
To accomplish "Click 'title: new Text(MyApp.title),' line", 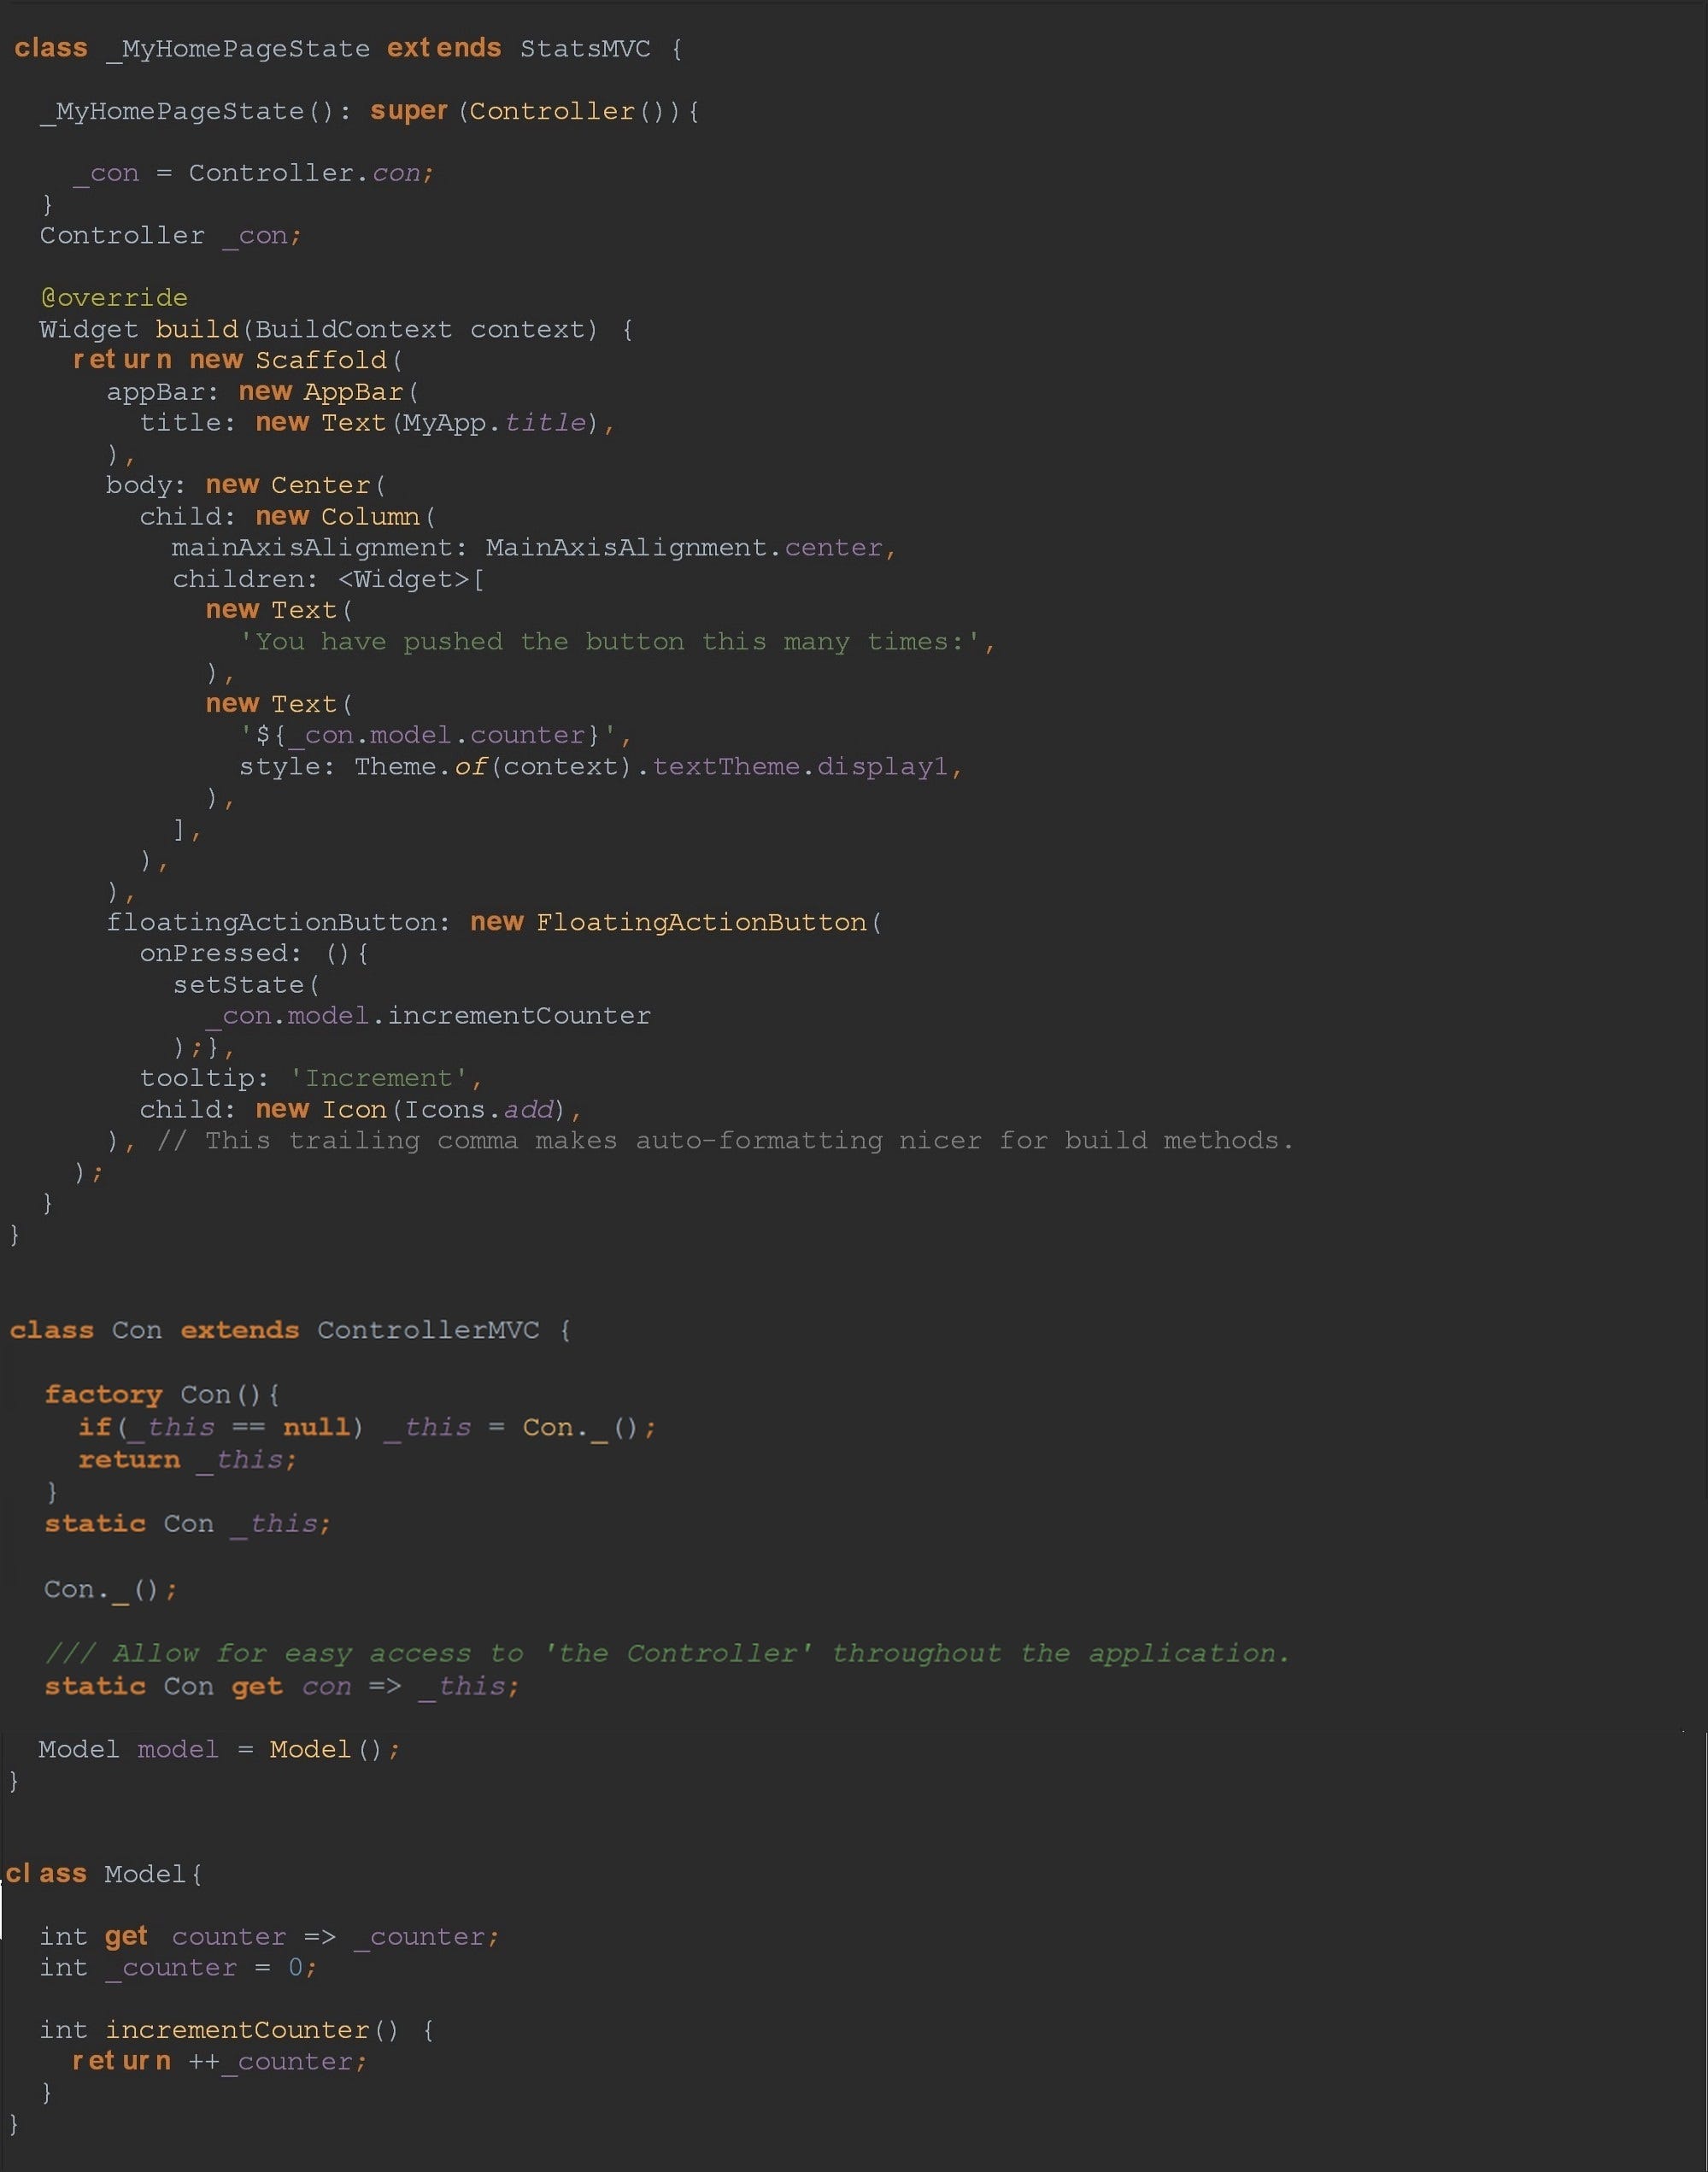I will 377,423.
